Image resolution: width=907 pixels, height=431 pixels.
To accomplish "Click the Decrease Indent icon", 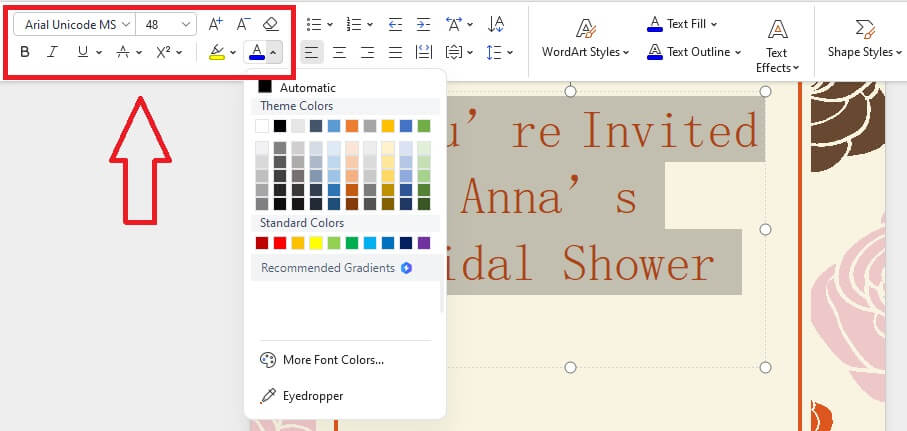I will (396, 24).
